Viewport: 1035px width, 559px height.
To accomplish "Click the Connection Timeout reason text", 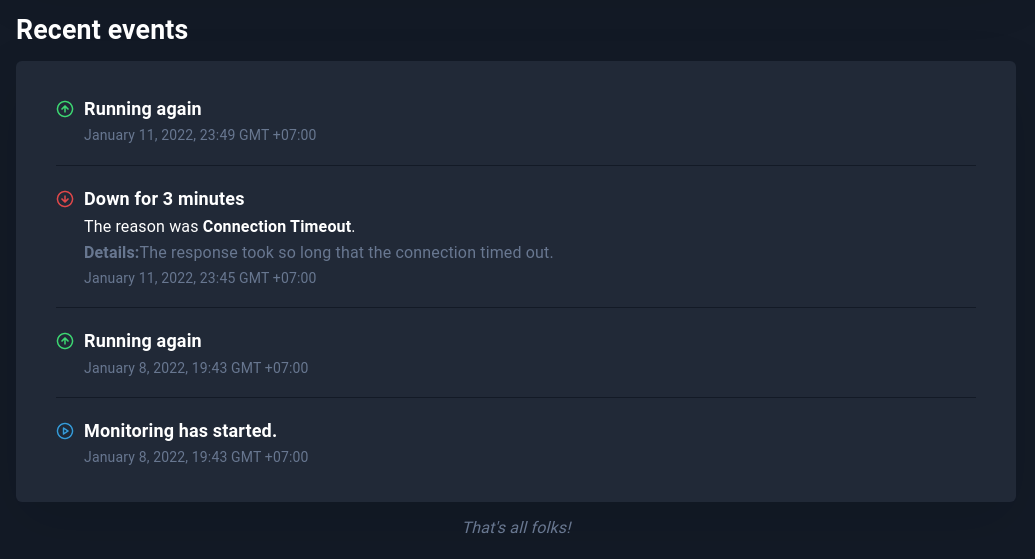I will coord(277,226).
